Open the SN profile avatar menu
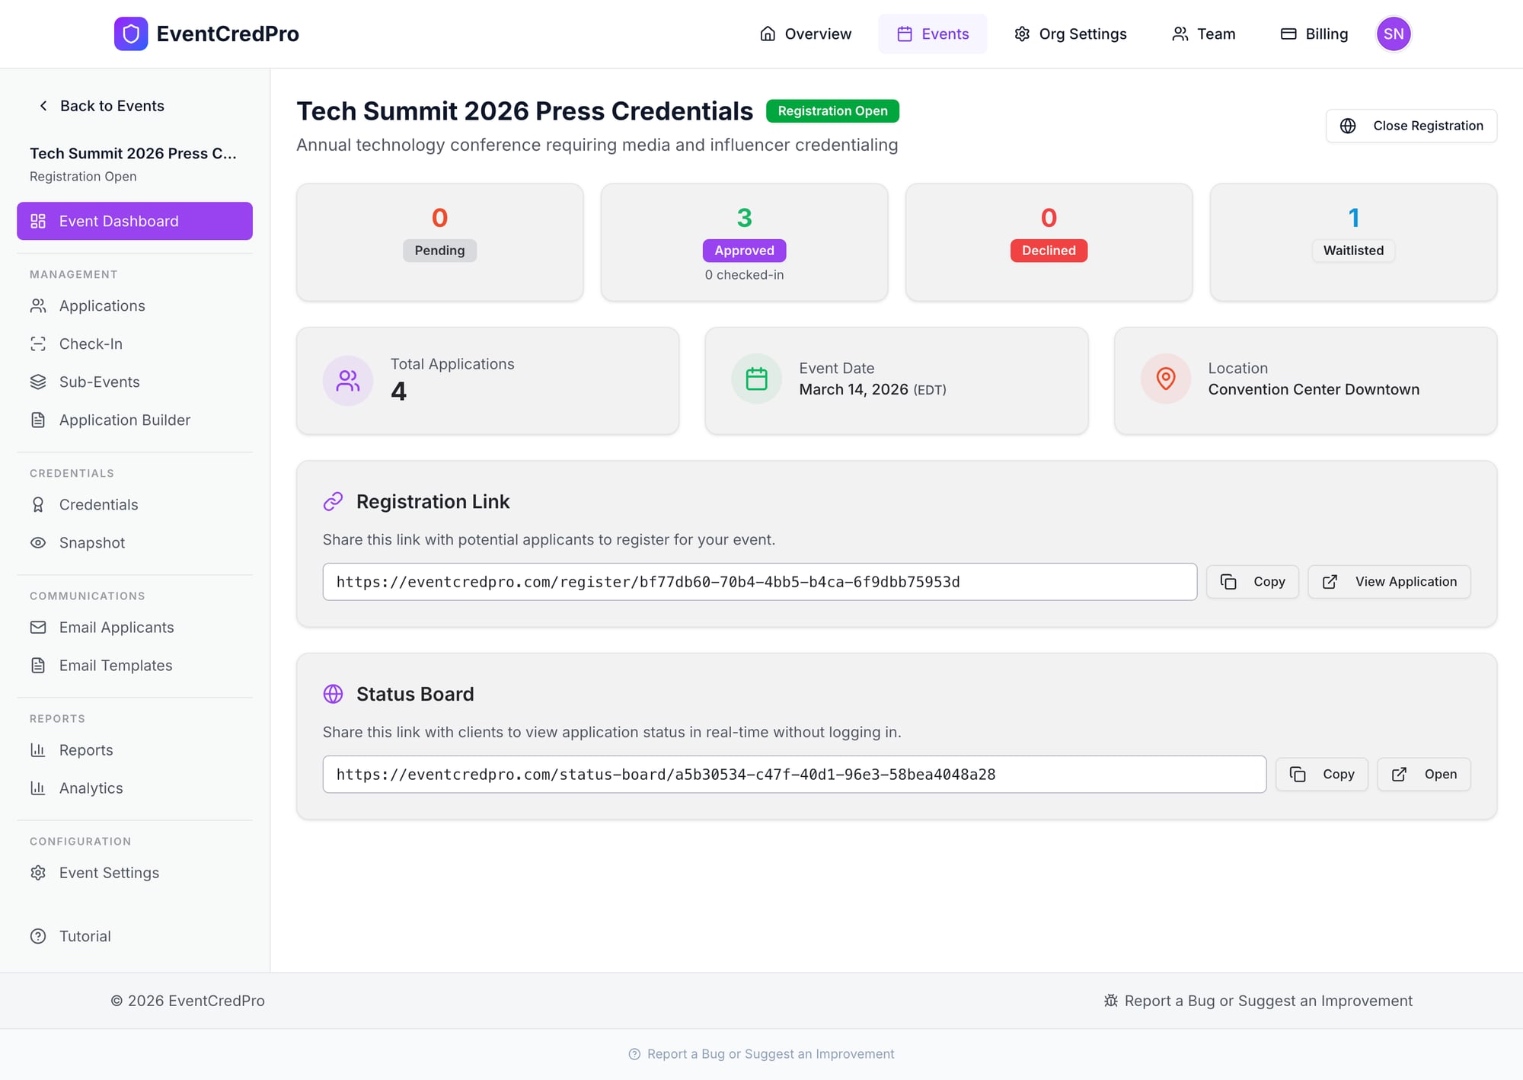 1393,33
